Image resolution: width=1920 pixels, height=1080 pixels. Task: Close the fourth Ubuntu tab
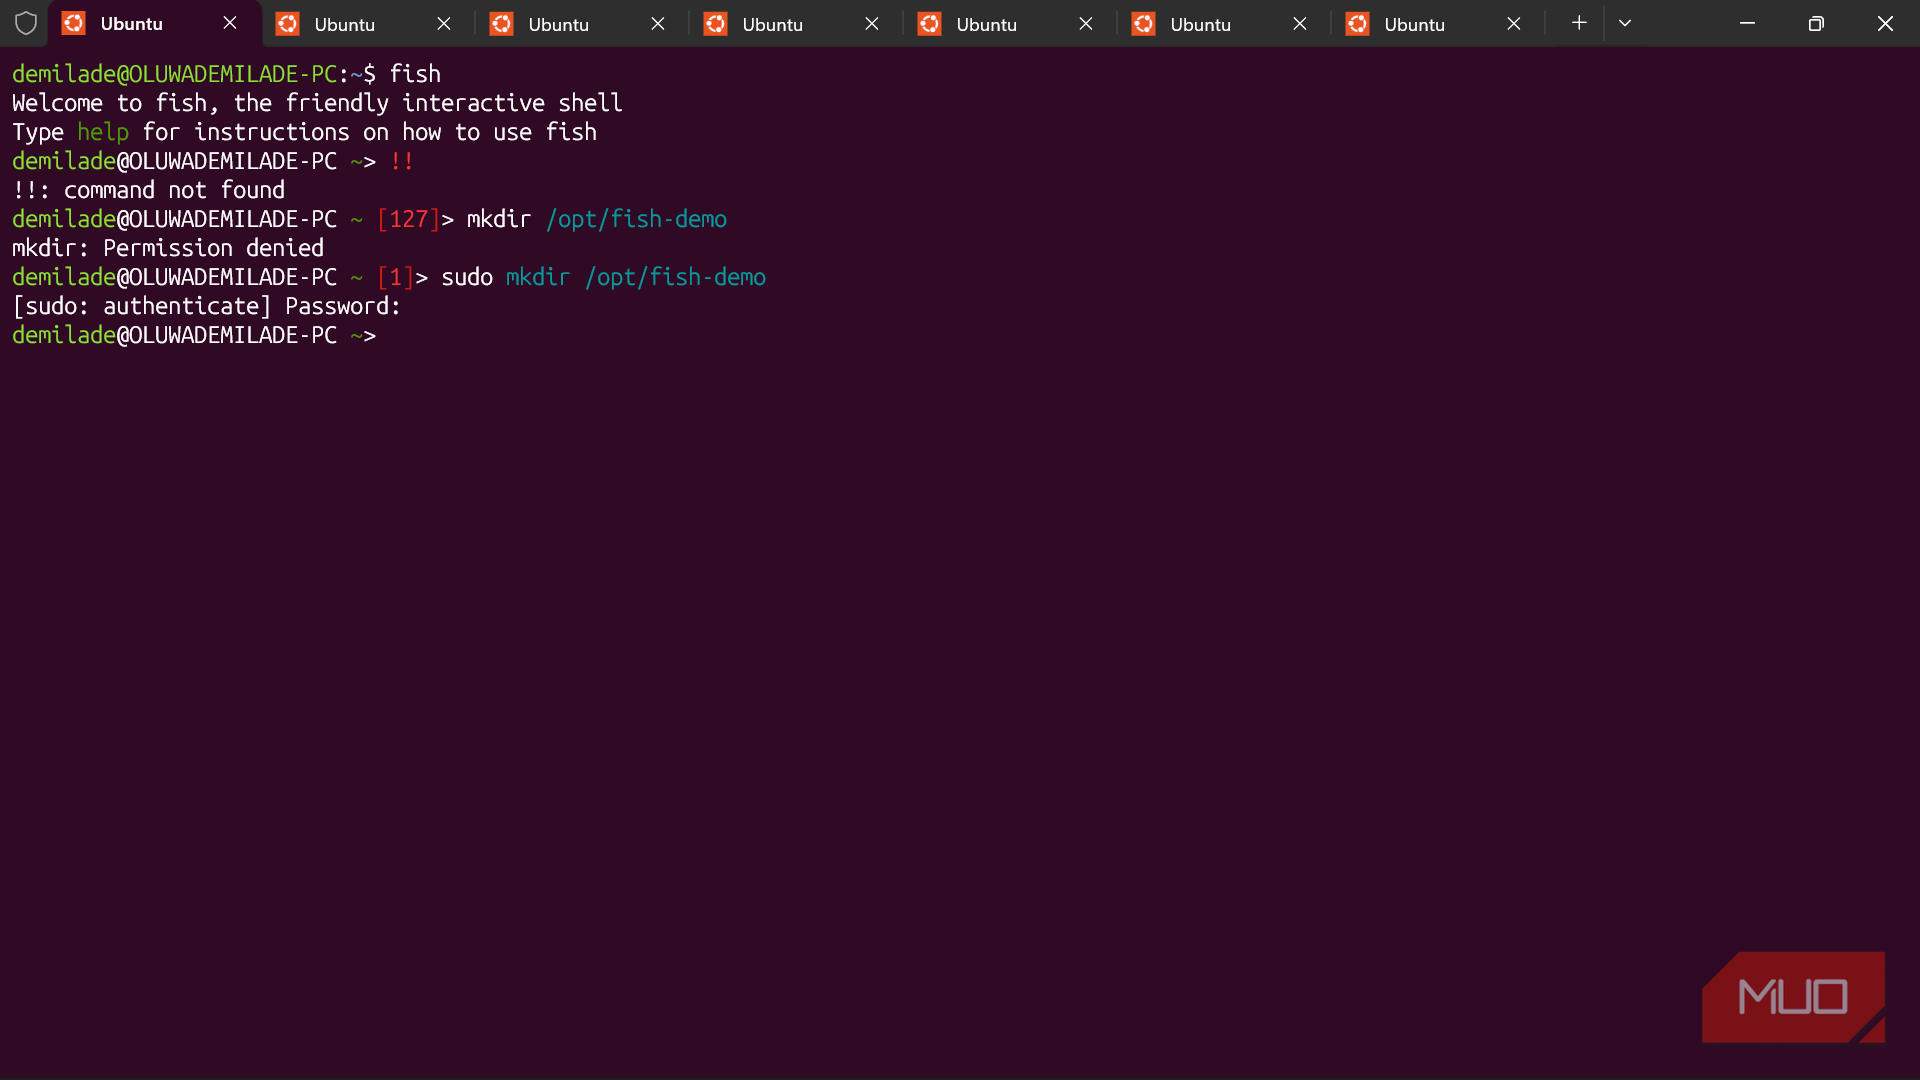872,23
